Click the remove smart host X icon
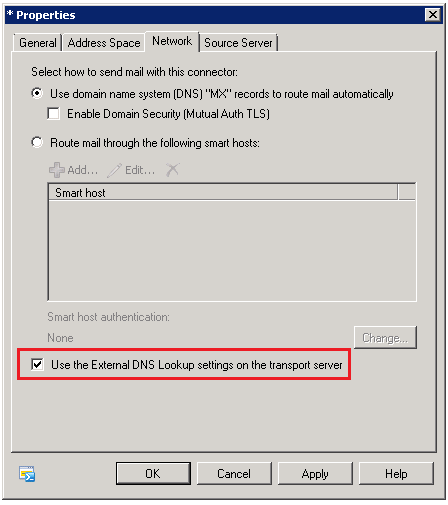 click(173, 170)
